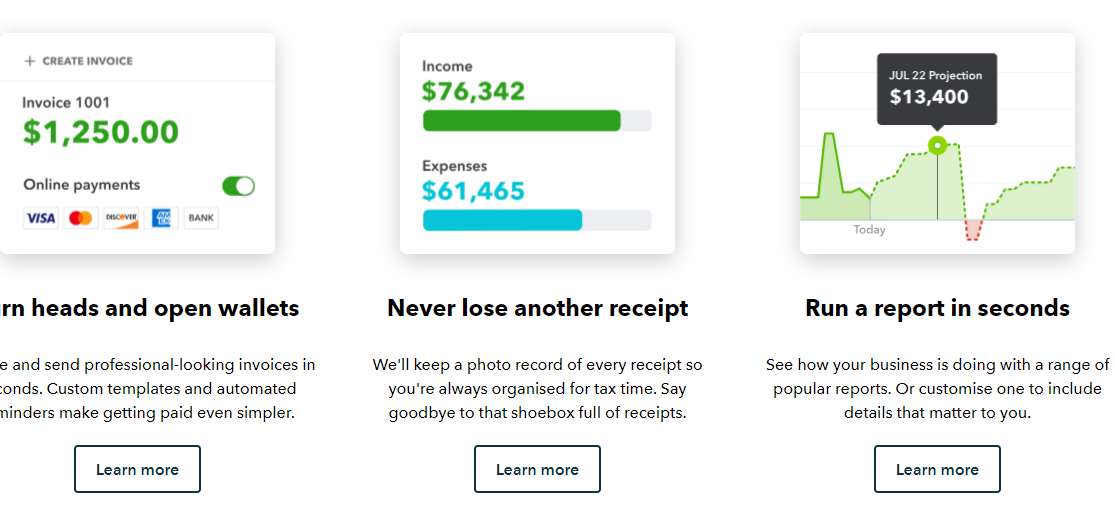Click the $1,250.00 invoice amount
Image resolution: width=1115 pixels, height=508 pixels.
(x=101, y=132)
